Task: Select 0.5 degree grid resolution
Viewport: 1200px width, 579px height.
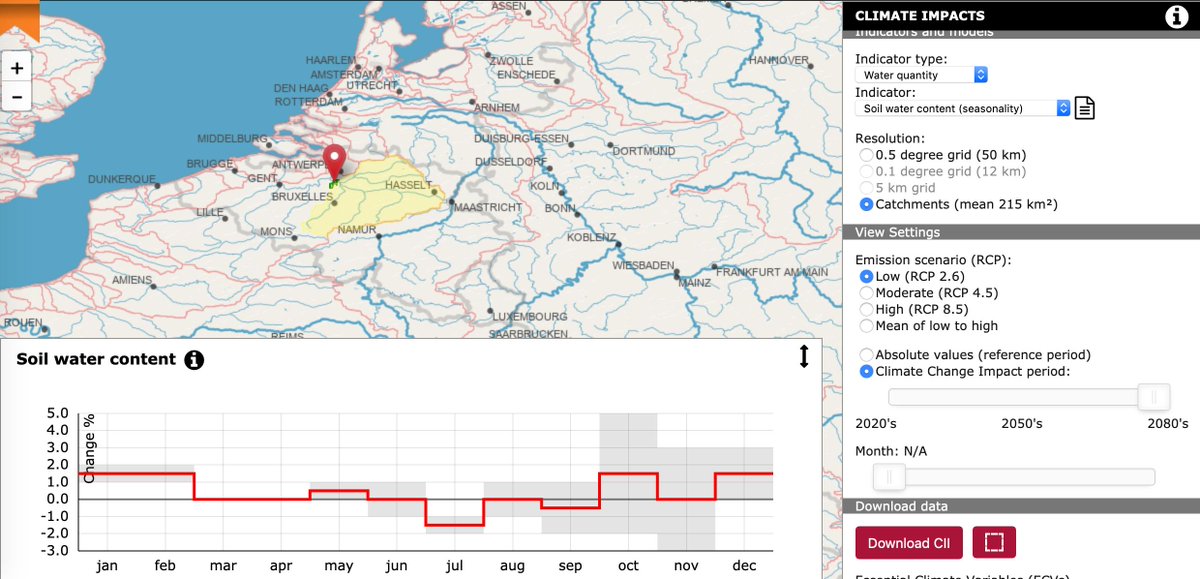Action: point(867,155)
